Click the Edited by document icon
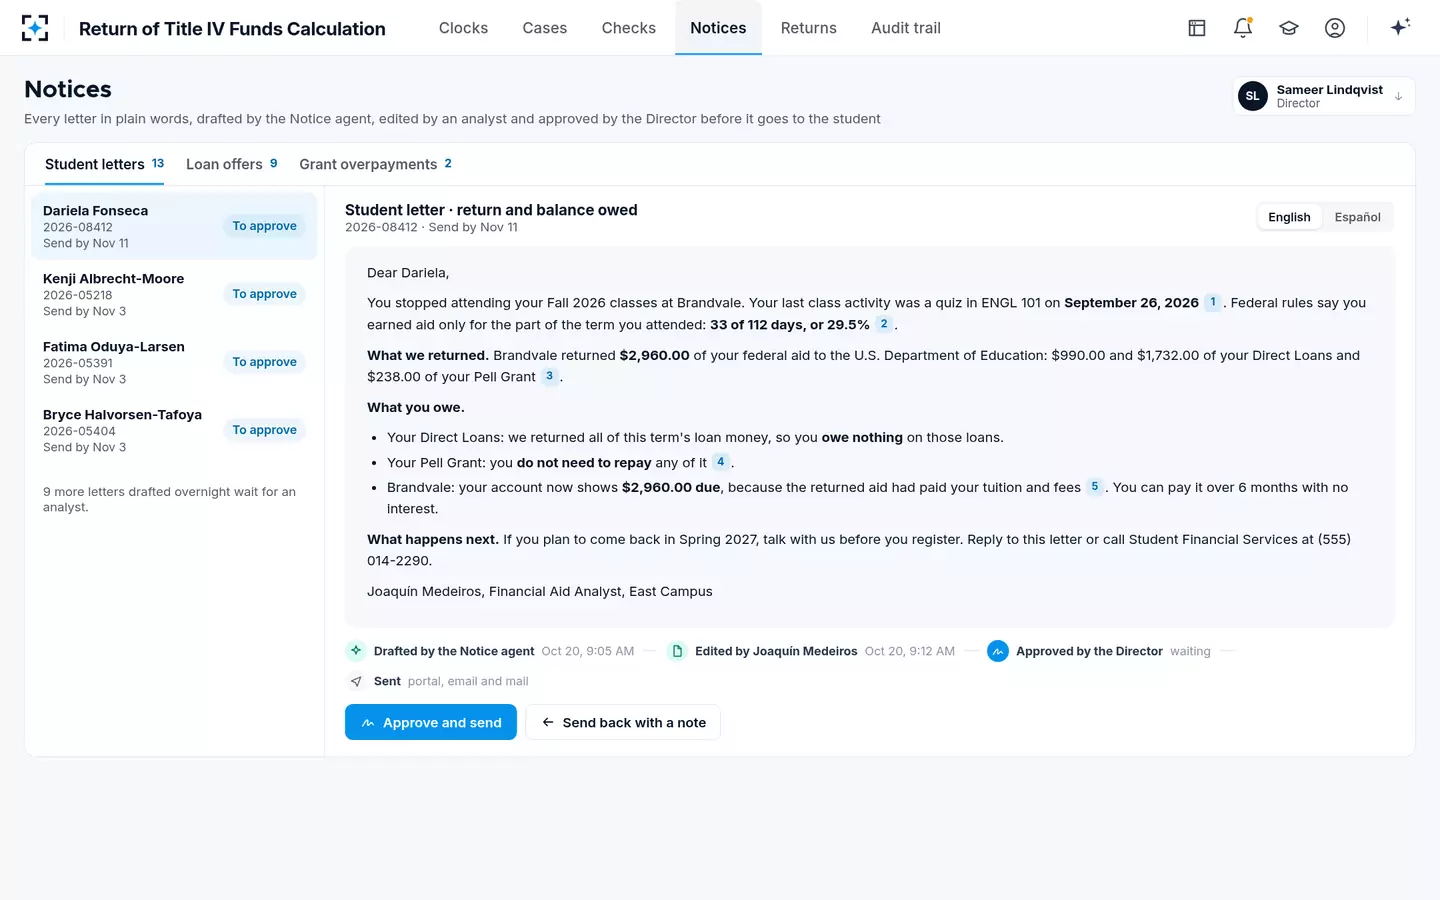This screenshot has width=1440, height=900. tap(677, 651)
